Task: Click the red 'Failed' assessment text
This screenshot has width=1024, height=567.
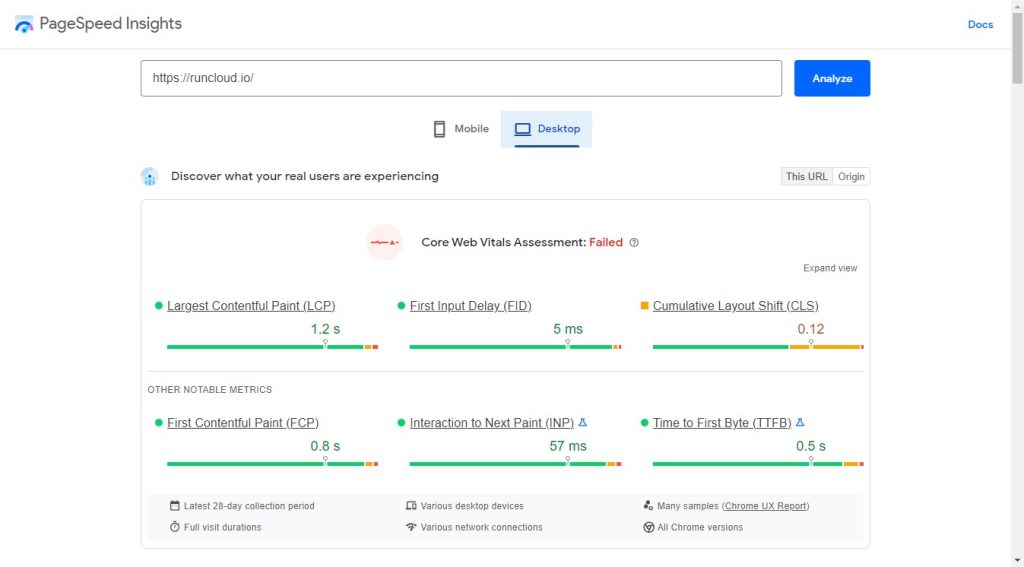Action: click(x=606, y=242)
